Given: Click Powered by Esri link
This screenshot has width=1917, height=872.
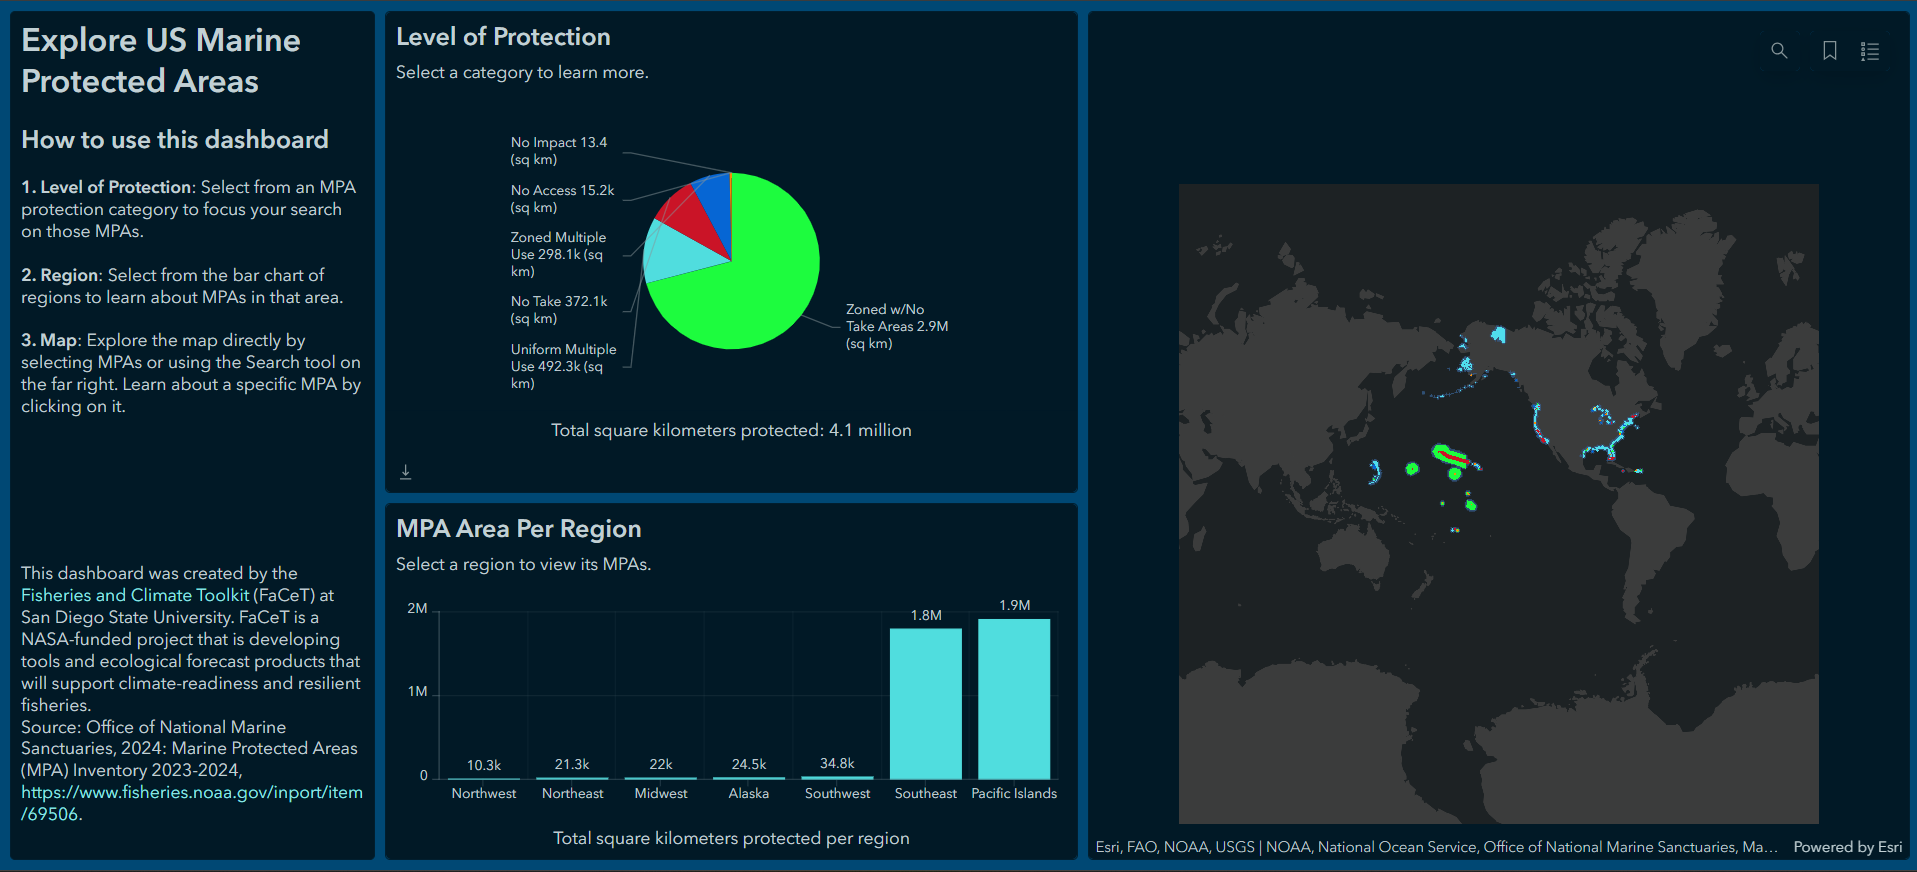Looking at the screenshot, I should point(1848,847).
